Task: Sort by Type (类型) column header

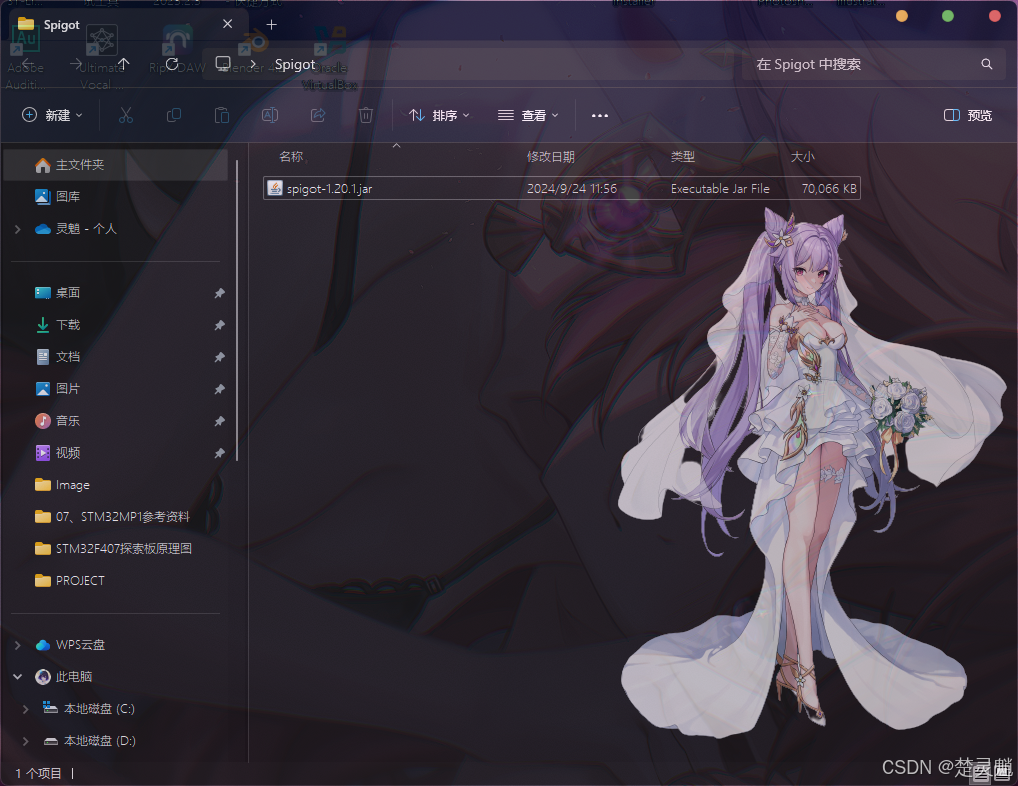Action: point(682,156)
